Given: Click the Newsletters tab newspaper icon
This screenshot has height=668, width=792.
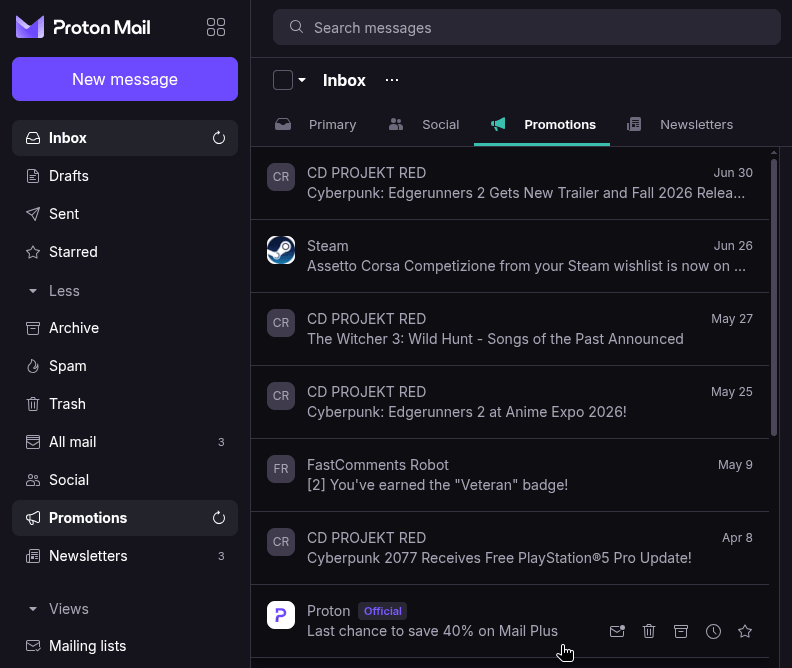Looking at the screenshot, I should click(634, 124).
